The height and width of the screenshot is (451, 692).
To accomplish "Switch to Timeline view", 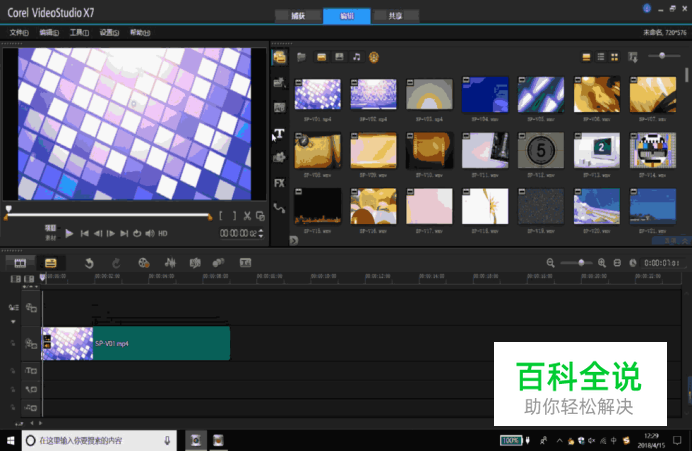I will 51,263.
